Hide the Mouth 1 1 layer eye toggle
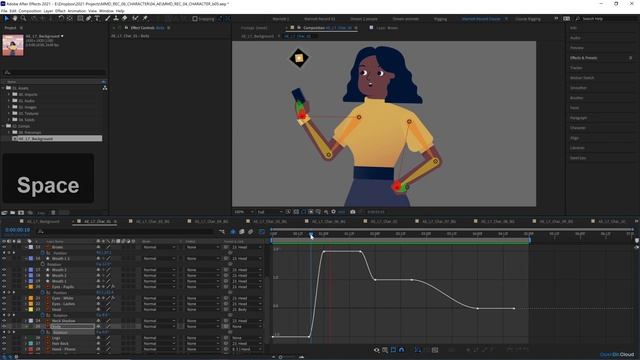The image size is (640, 360). (4, 258)
